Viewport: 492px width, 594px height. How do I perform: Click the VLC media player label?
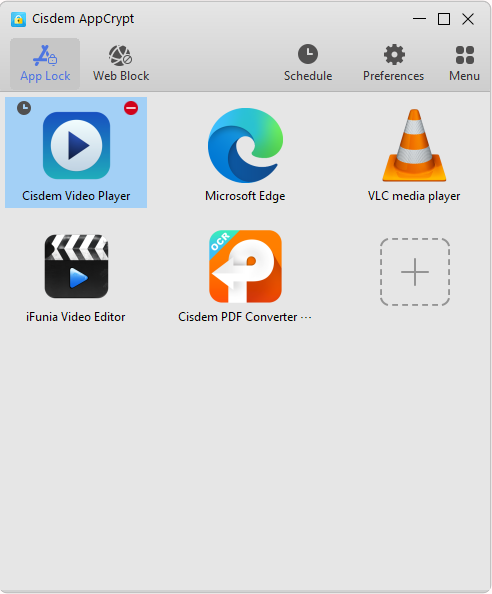pos(414,196)
